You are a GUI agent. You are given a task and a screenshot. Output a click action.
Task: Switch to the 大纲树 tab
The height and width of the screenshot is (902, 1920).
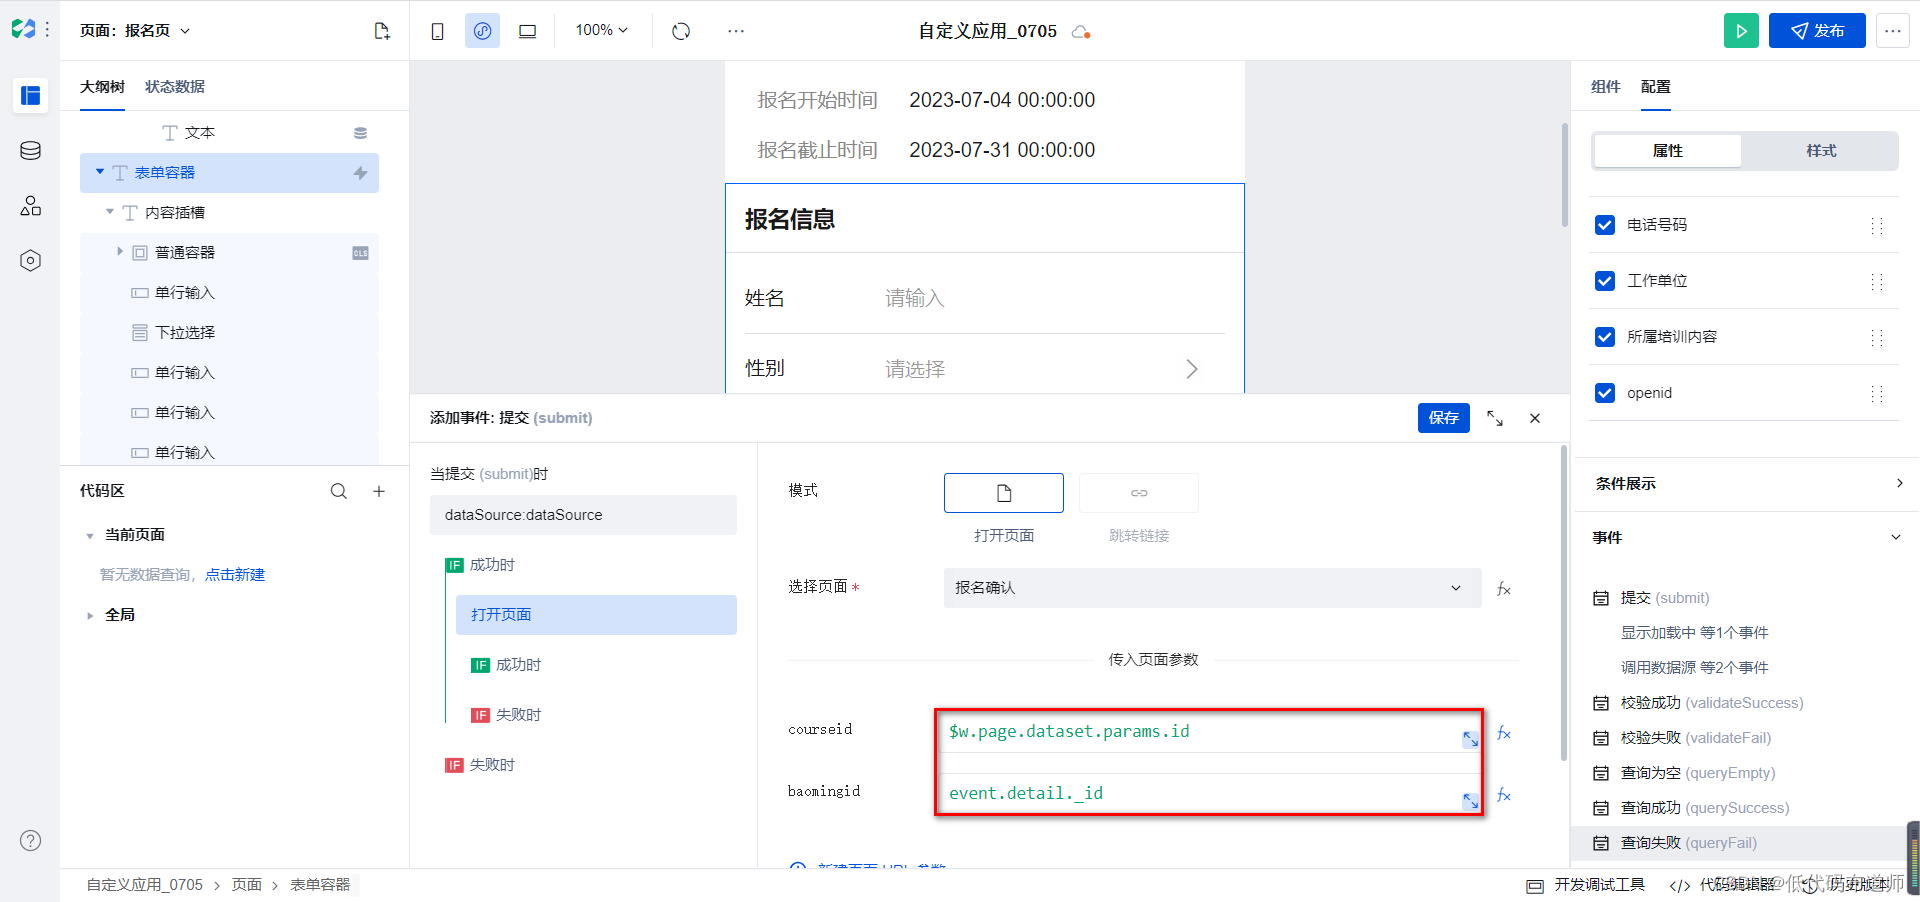pos(102,87)
